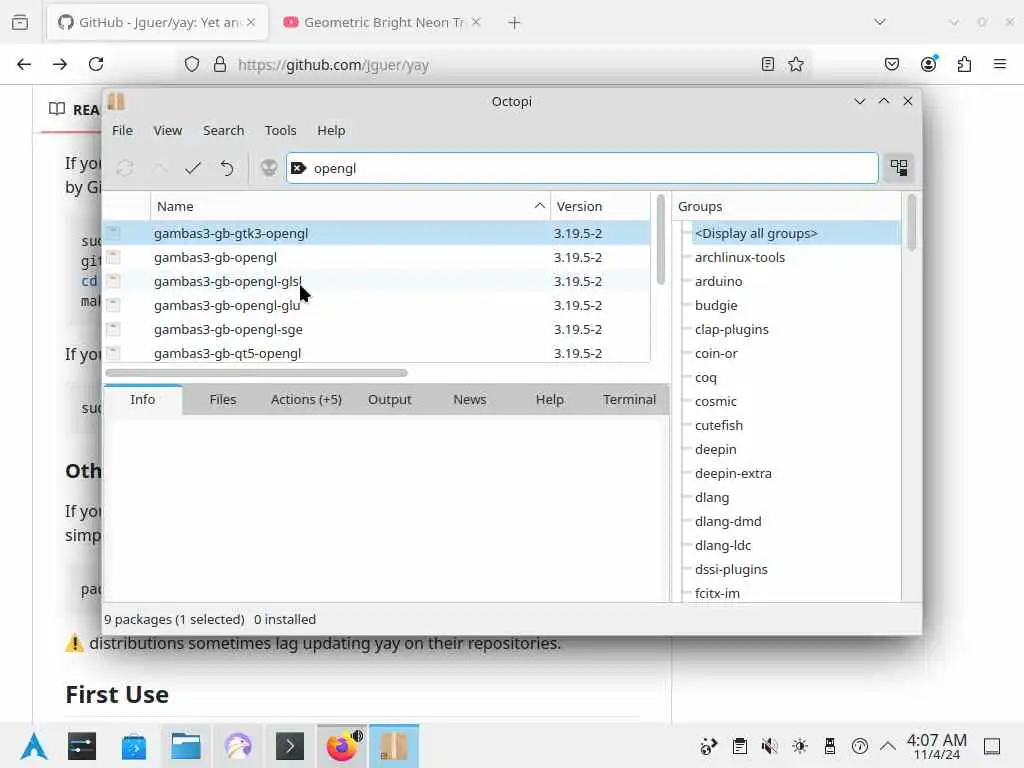Click the groups panel toggle icon beside search
The image size is (1024, 768).
899,168
